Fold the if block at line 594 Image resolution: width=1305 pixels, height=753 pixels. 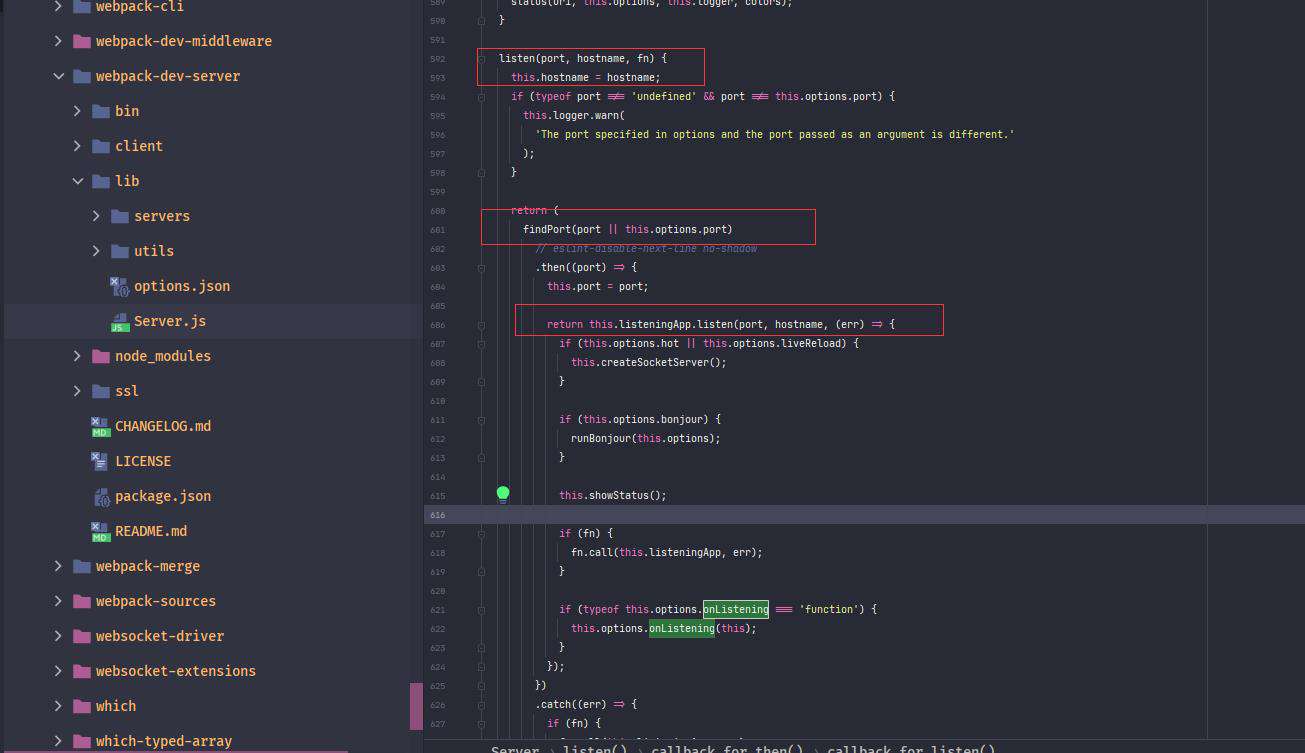tap(481, 96)
